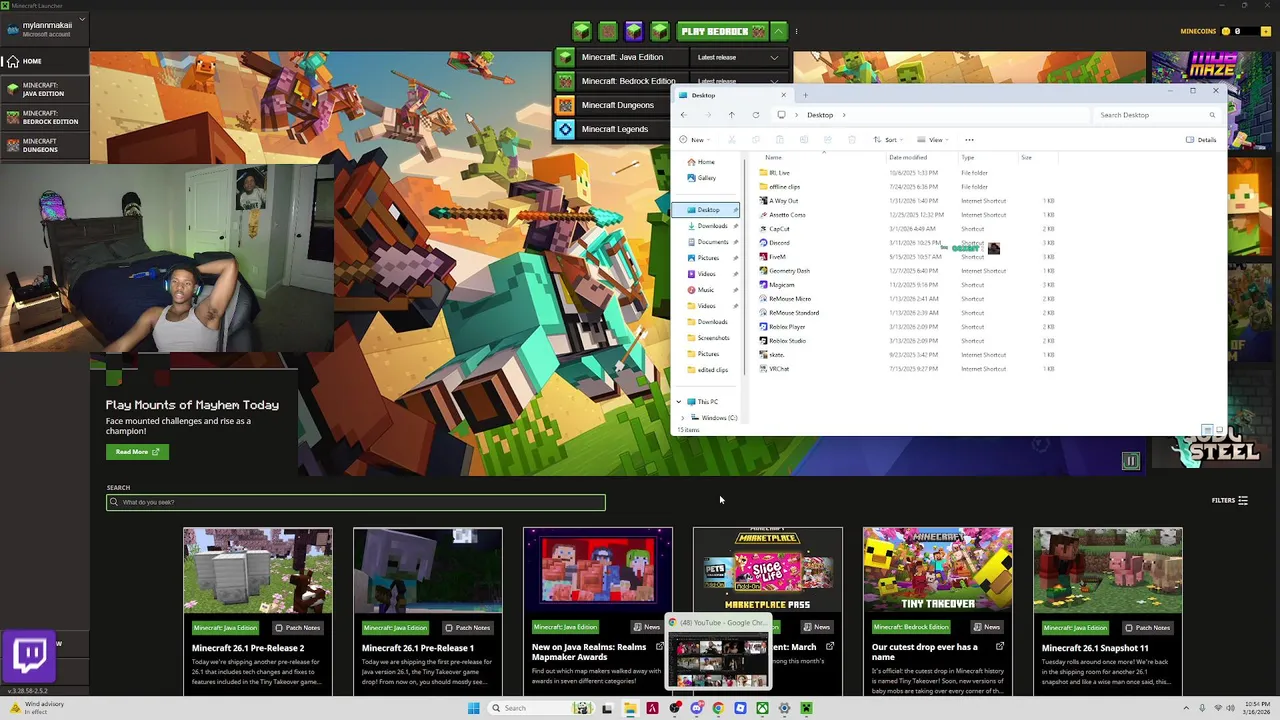Image resolution: width=1280 pixels, height=720 pixels.
Task: Open Minecraft: Java Edition sidebar entry
Action: [x=44, y=89]
